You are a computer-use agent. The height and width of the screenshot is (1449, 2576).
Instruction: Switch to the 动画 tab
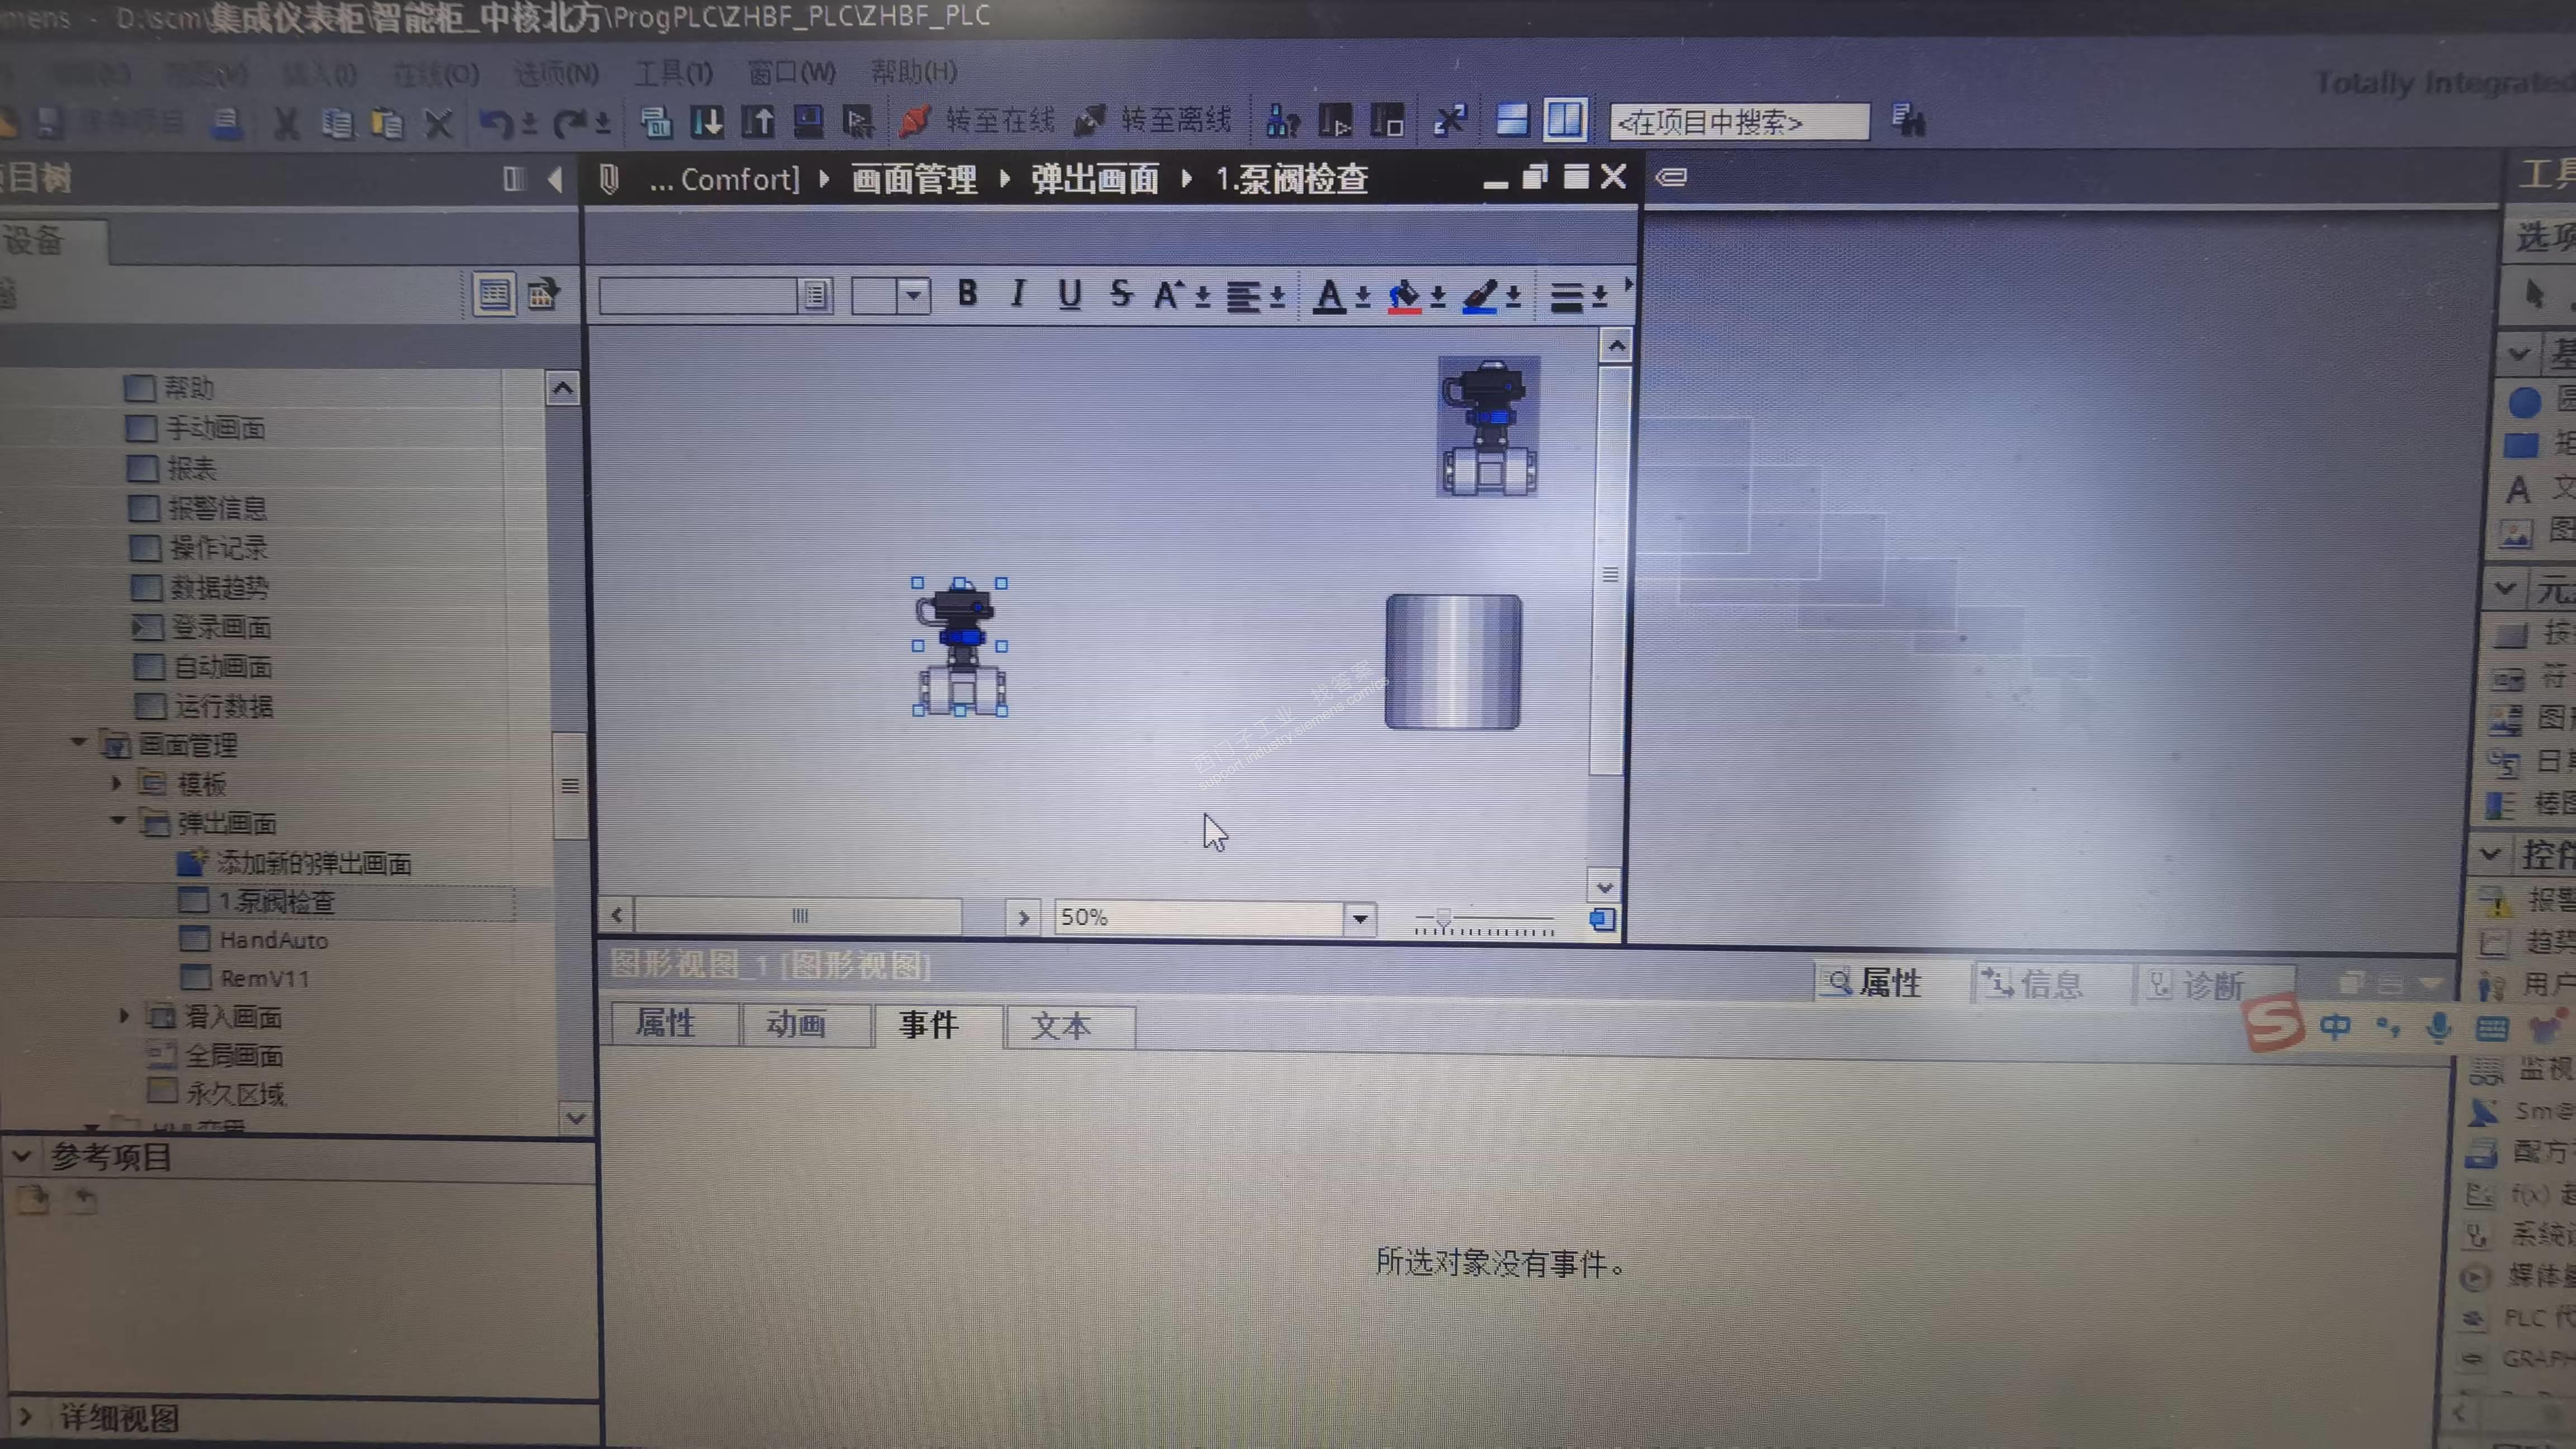[796, 1024]
